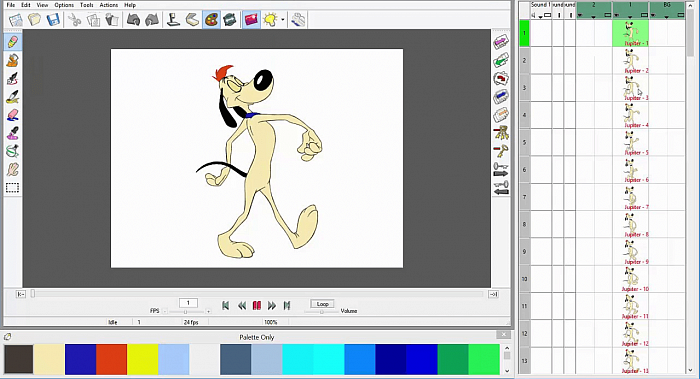Click the key bunch icon in right panel
Screen dimensions: 700x379
point(501,133)
